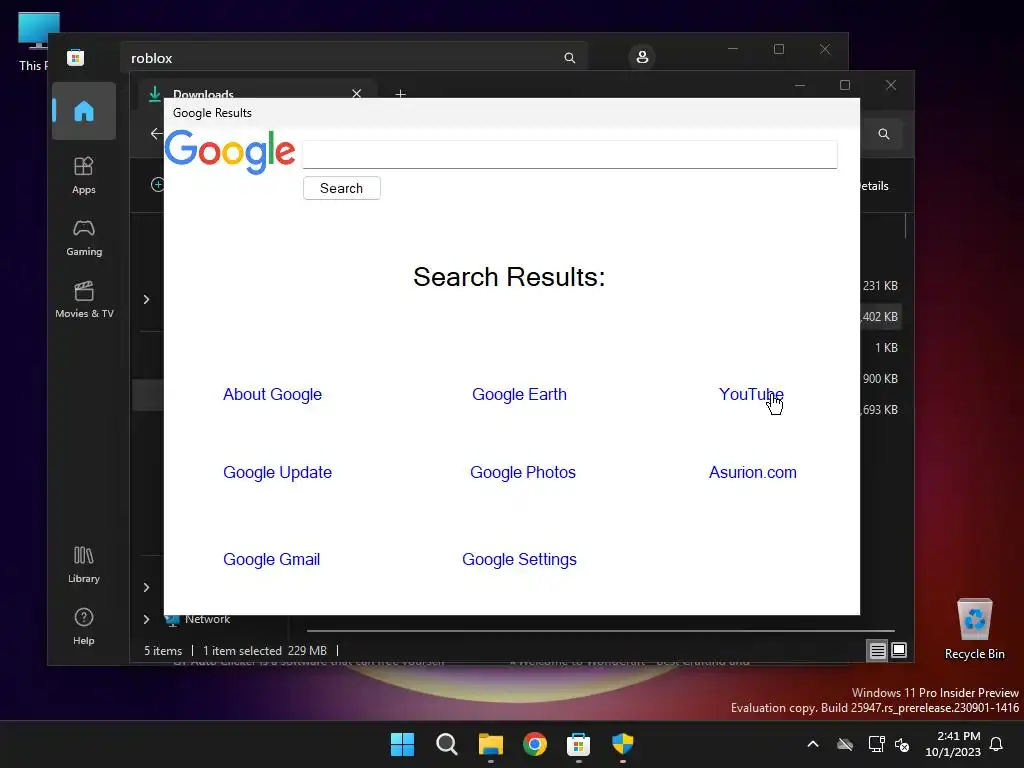1024x768 pixels.
Task: Open Home in Microsoft Store sidebar
Action: (84, 111)
